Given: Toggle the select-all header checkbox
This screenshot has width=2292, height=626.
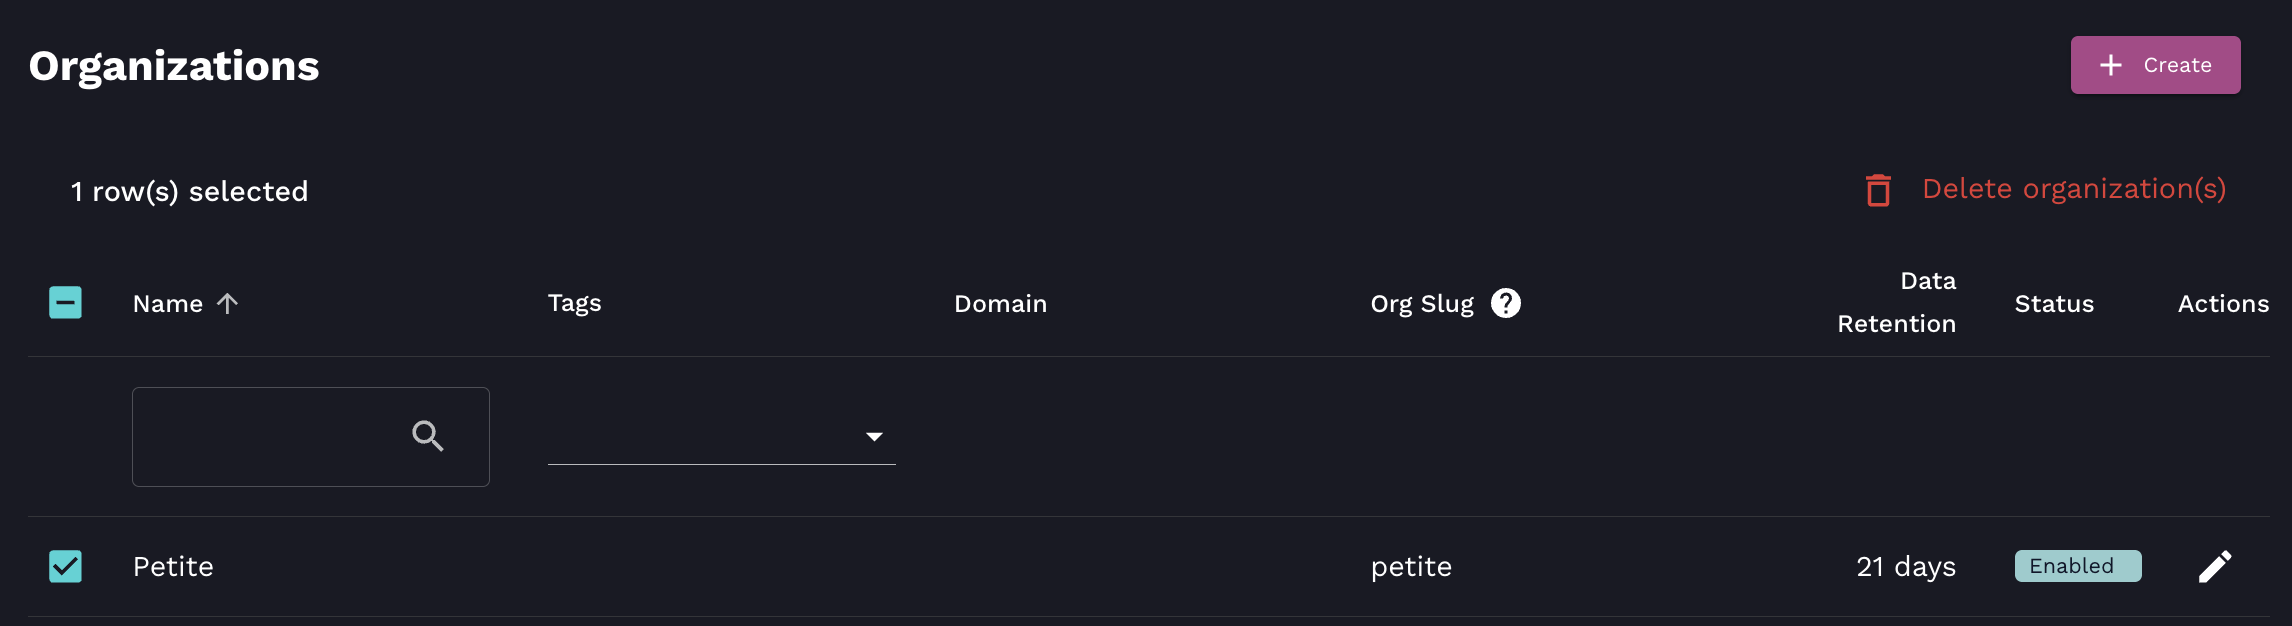Looking at the screenshot, I should click(x=66, y=302).
